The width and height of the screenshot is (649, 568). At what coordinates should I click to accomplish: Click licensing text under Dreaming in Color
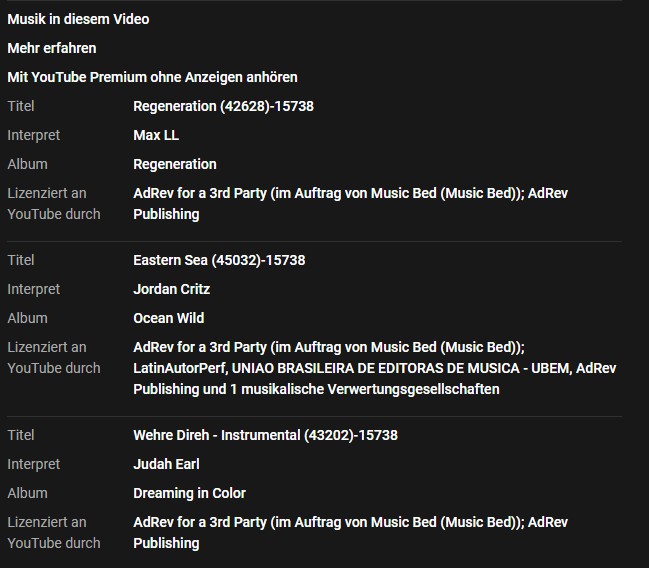(x=350, y=532)
